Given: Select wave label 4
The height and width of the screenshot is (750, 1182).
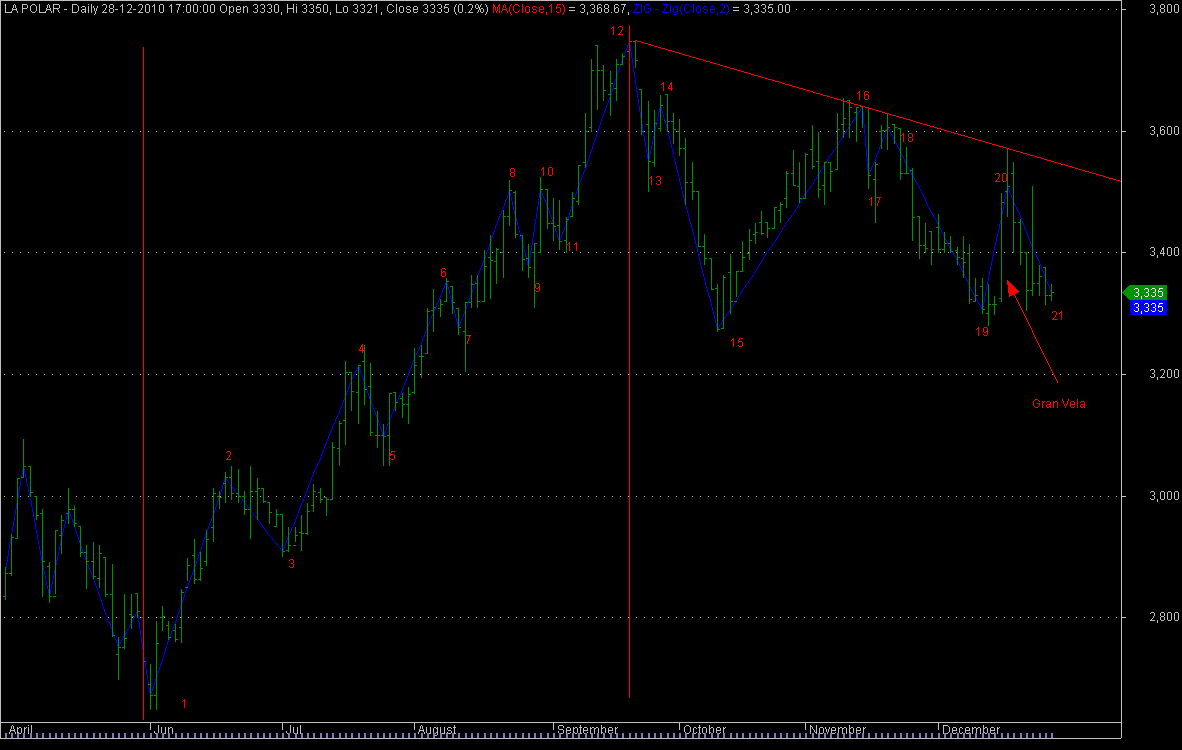Looking at the screenshot, I should (362, 349).
